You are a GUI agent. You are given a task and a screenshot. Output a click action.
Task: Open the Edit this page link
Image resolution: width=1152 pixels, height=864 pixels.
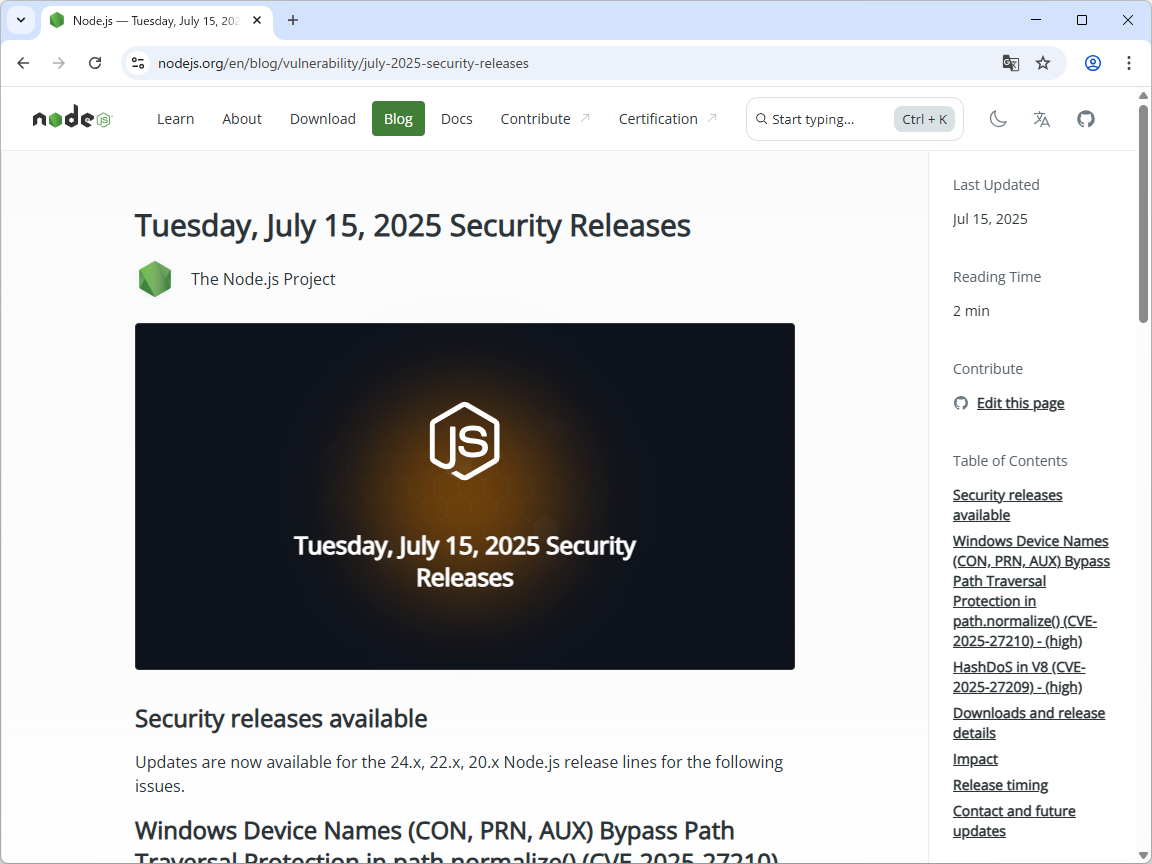[x=1020, y=403]
